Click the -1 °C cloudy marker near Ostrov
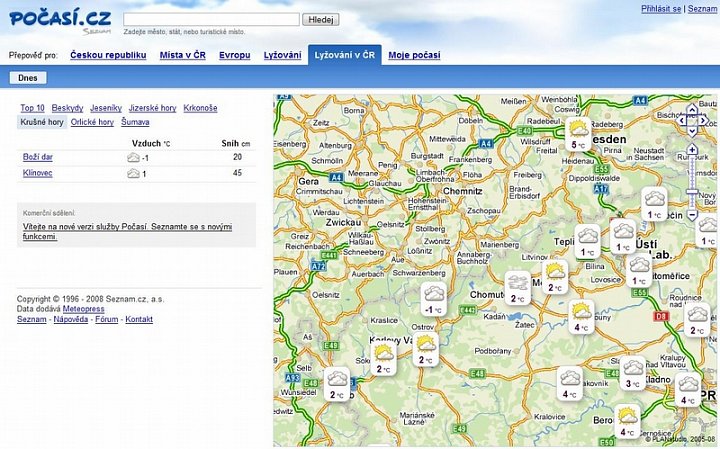The image size is (720, 449). (434, 299)
